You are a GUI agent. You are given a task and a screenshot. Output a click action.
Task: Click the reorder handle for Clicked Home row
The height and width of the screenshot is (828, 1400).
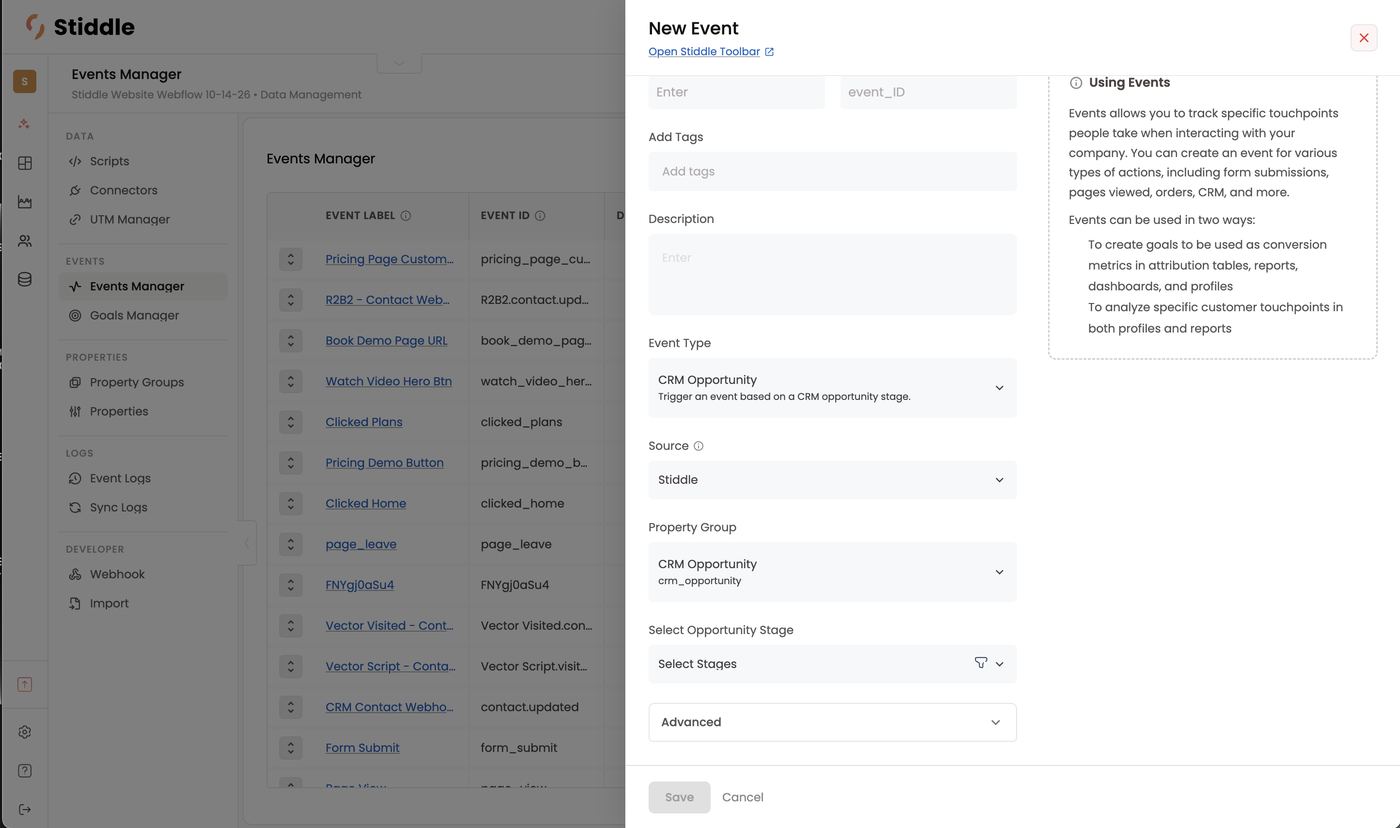(x=290, y=503)
